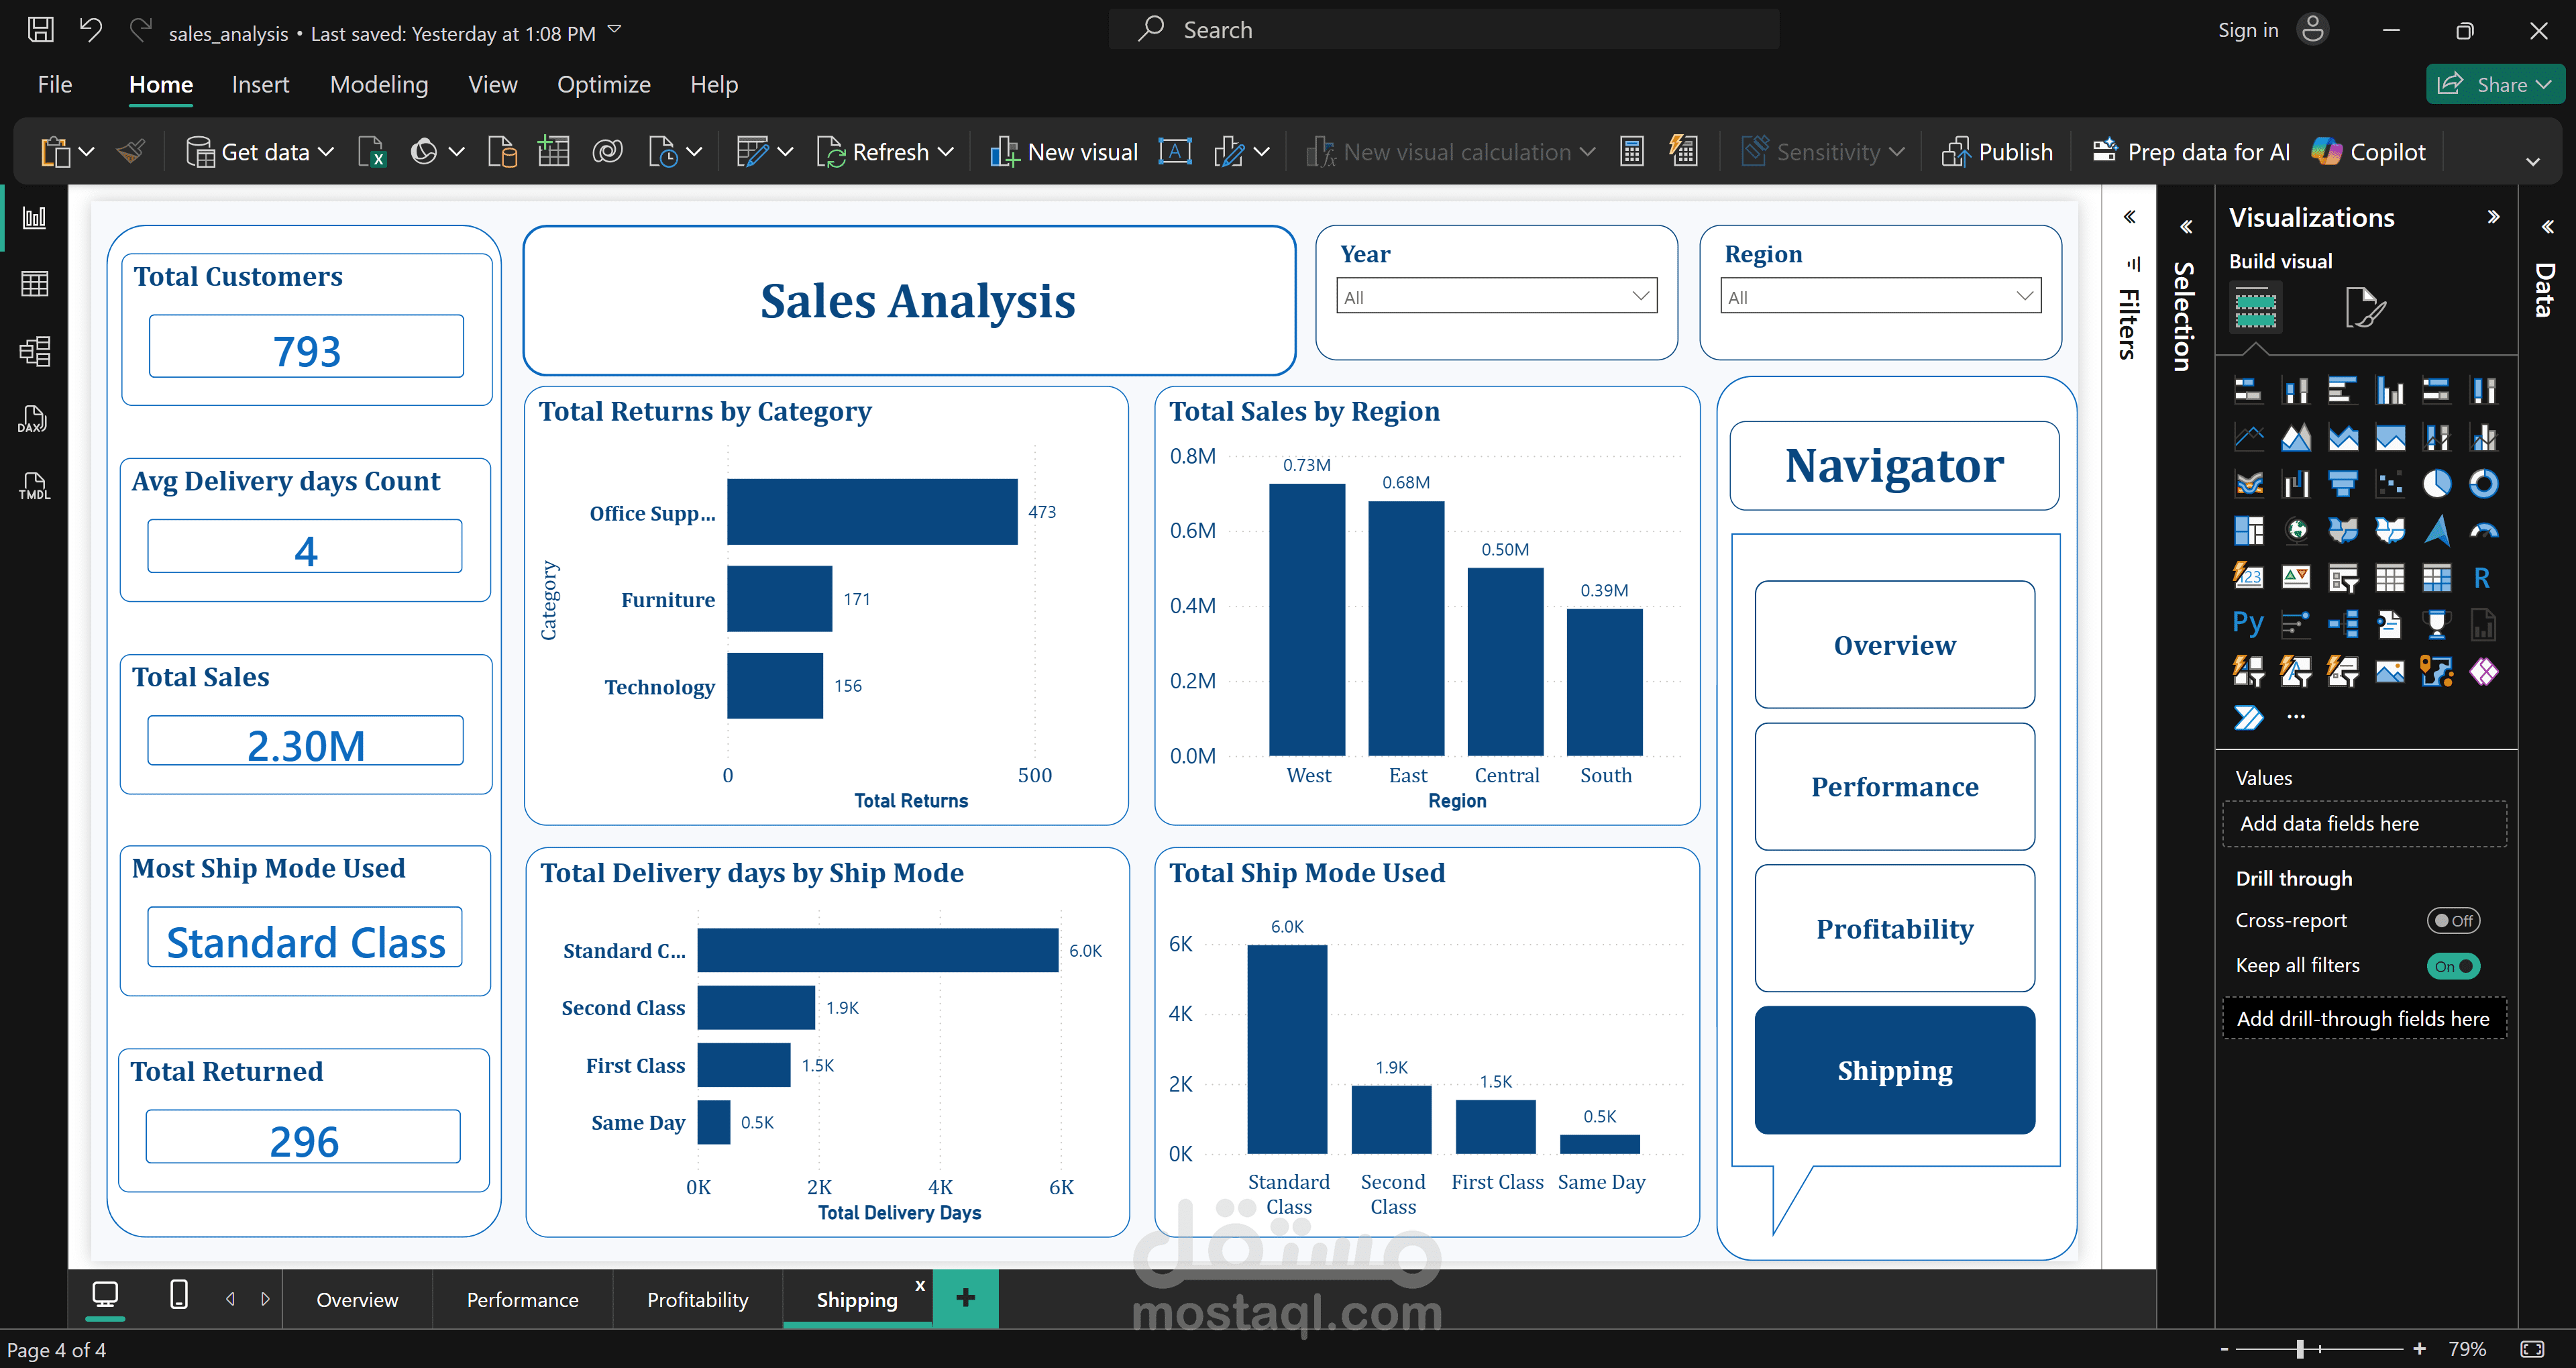Select the Python visual icon

2248,624
